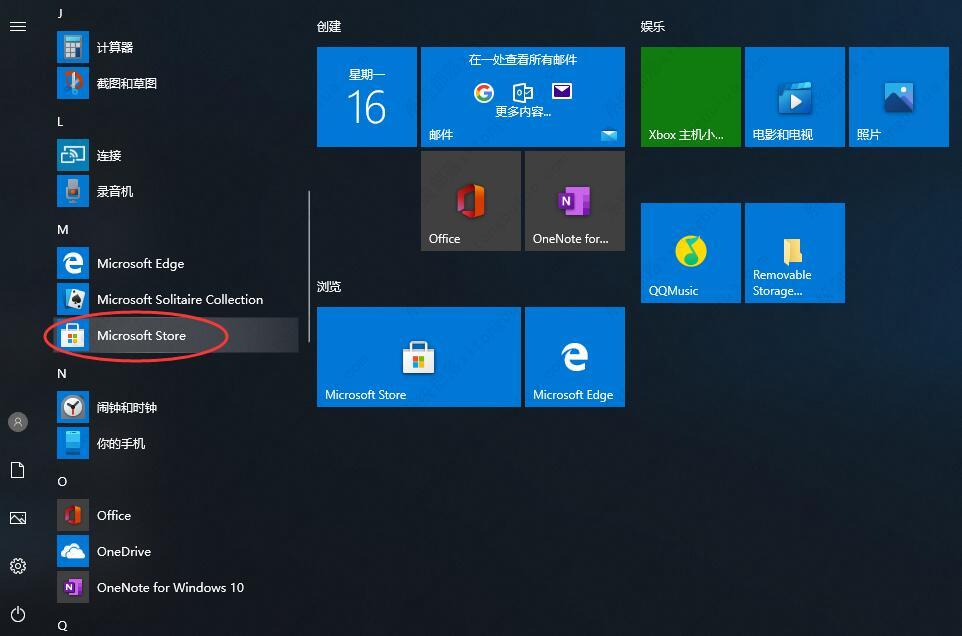Open the 闹钟和时钟 alarms app
The width and height of the screenshot is (962, 636).
[126, 407]
